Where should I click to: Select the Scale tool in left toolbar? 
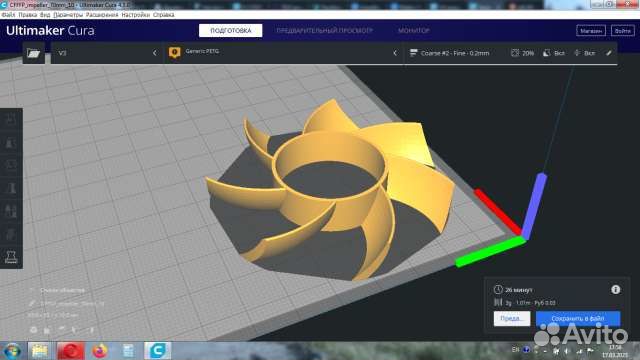[x=11, y=142]
